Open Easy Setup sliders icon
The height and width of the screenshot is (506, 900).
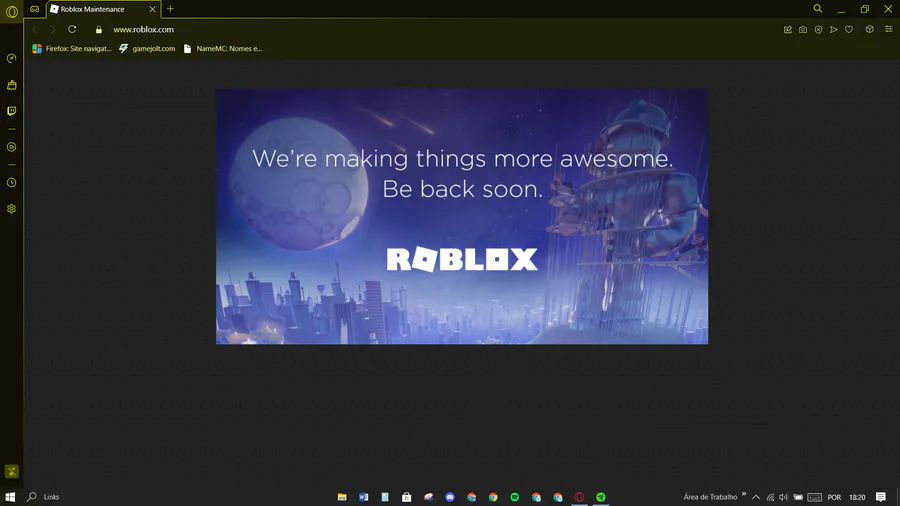[x=889, y=29]
